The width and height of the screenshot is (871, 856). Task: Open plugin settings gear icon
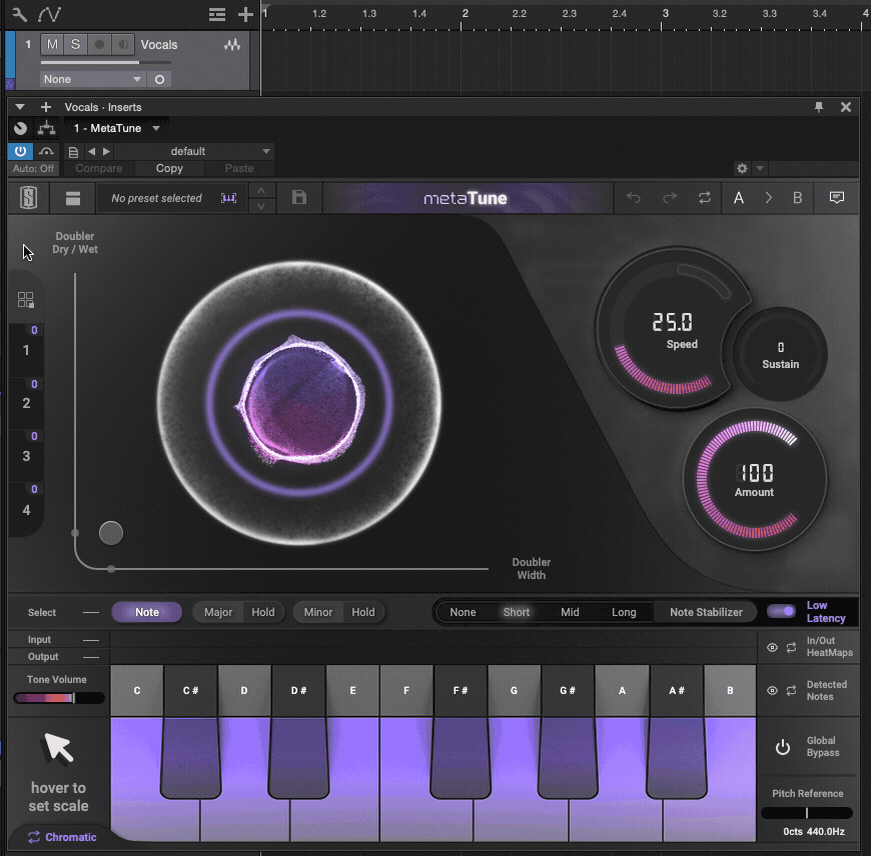[x=742, y=168]
